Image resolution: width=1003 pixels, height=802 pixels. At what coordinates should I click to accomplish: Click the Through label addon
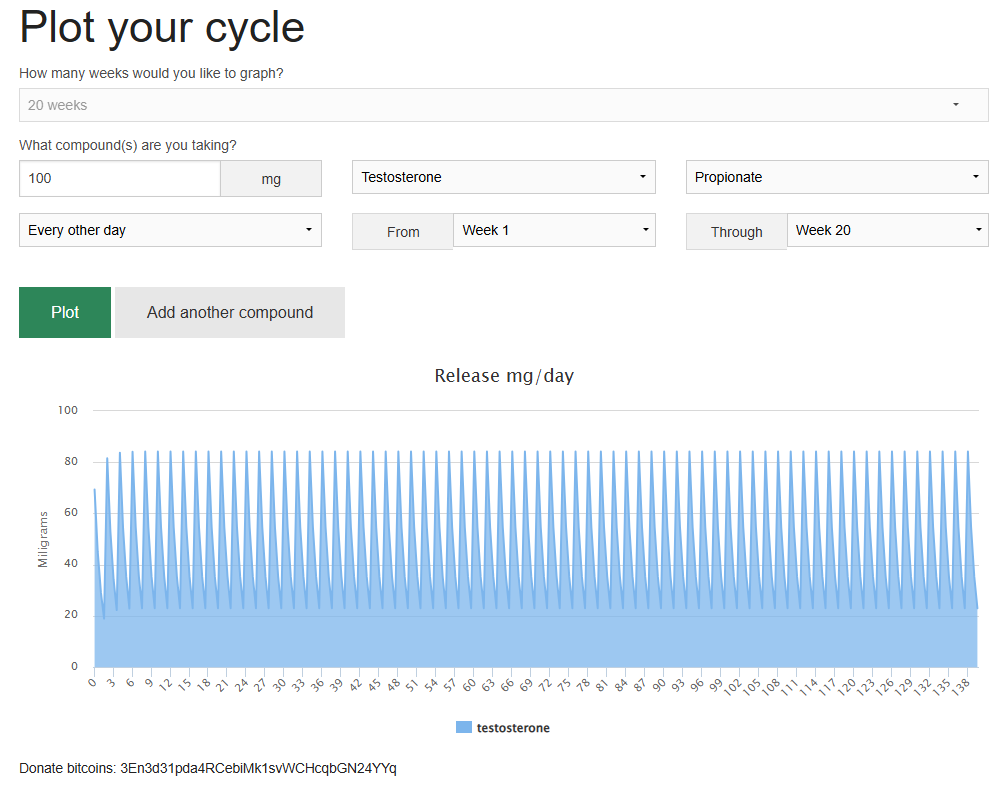(x=736, y=232)
